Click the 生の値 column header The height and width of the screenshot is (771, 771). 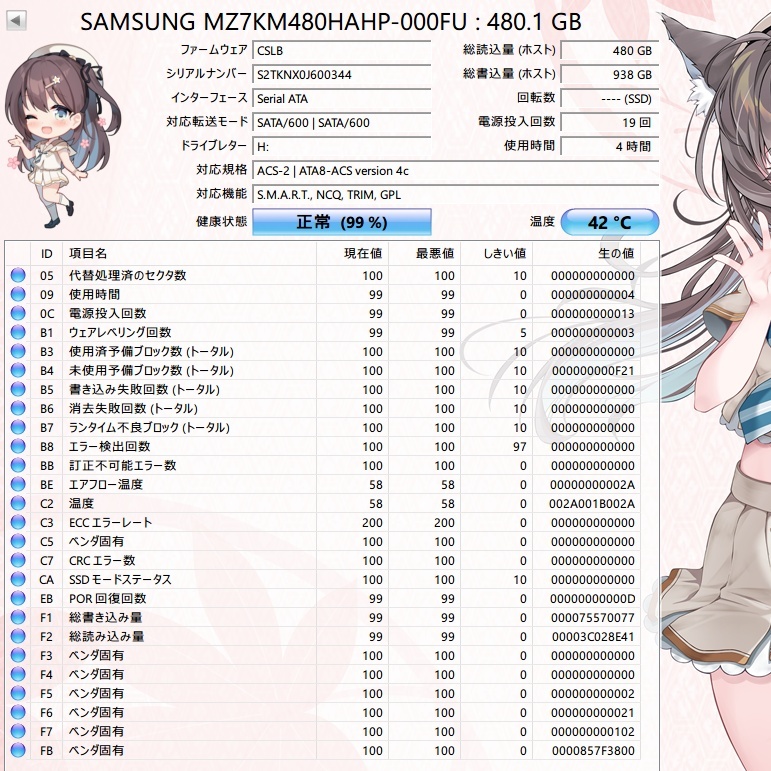tap(587, 254)
